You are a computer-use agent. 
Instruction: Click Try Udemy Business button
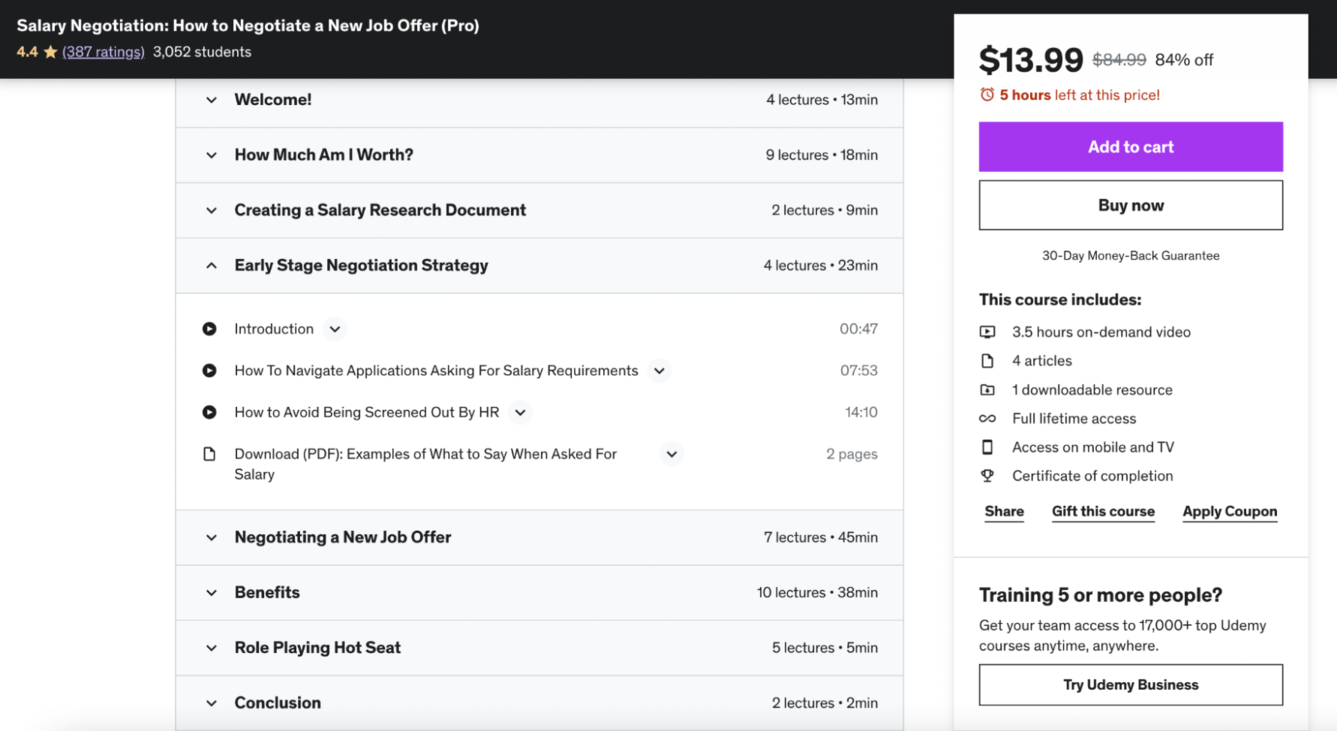coord(1130,685)
